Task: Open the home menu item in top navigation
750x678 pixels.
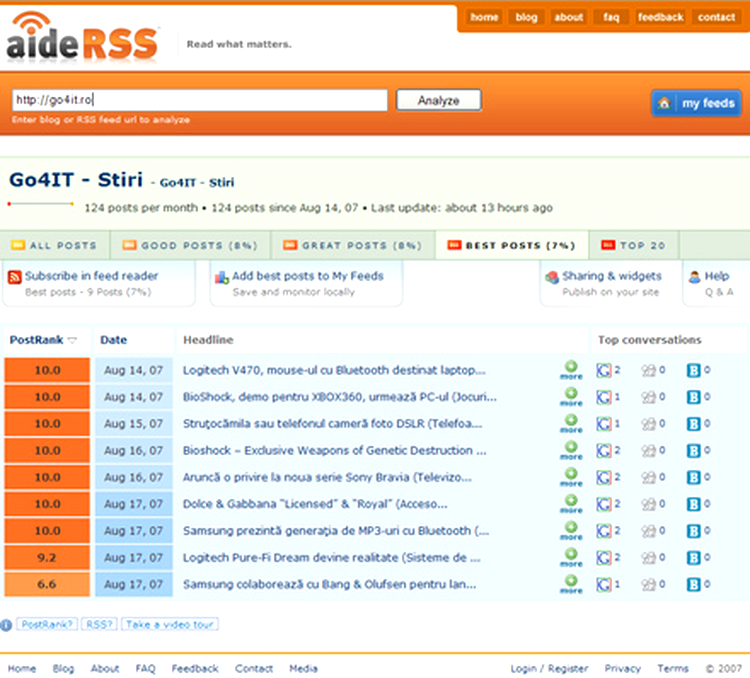Action: pos(484,17)
